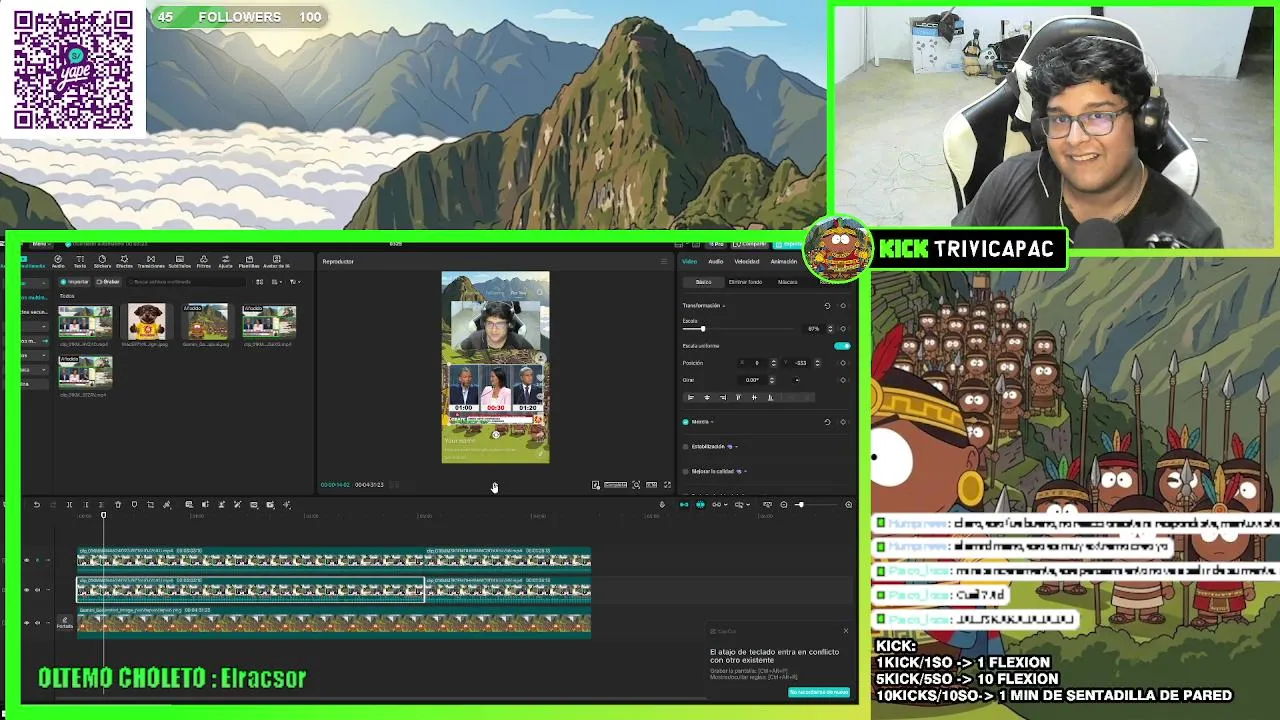Reset the Transformación settings
1280x720 pixels.
[827, 306]
